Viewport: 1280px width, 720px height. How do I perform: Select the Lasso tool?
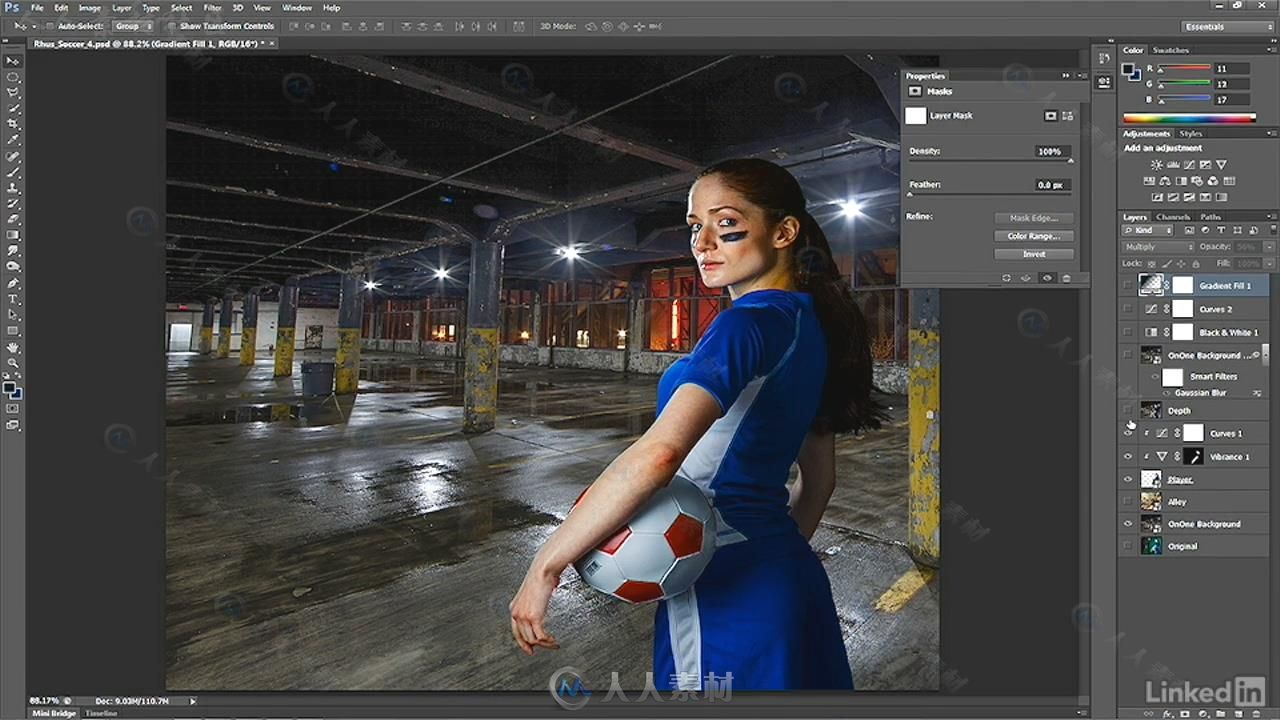tap(14, 93)
